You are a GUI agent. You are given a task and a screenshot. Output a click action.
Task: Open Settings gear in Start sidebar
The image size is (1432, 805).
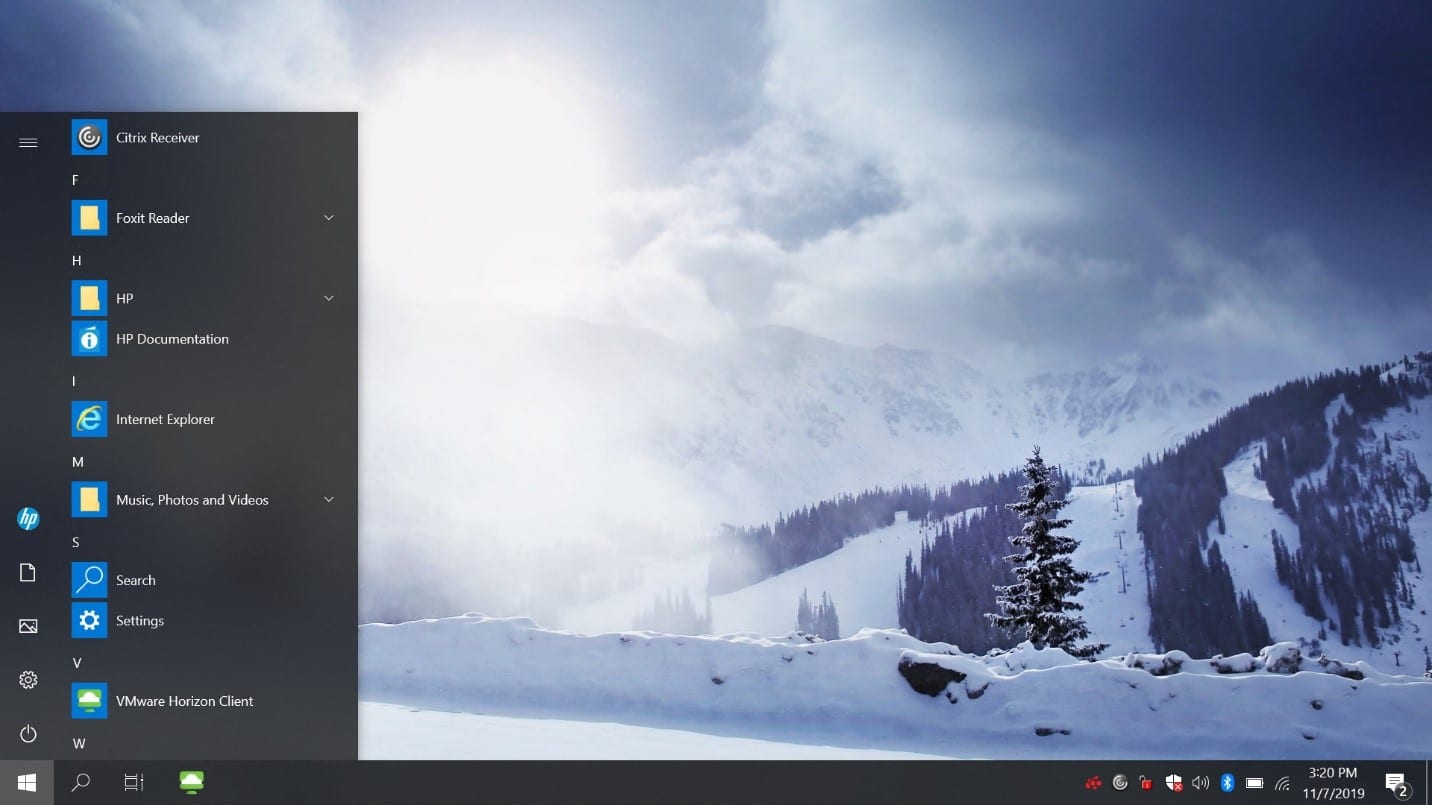coord(28,680)
